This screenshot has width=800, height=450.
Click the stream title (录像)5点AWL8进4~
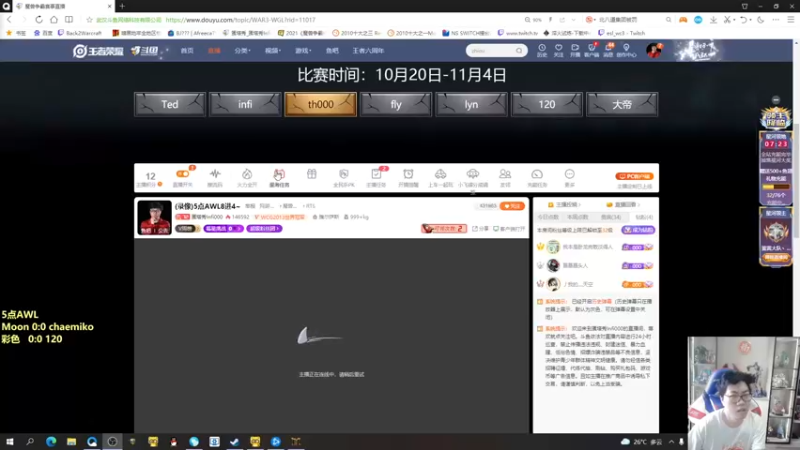pos(207,206)
